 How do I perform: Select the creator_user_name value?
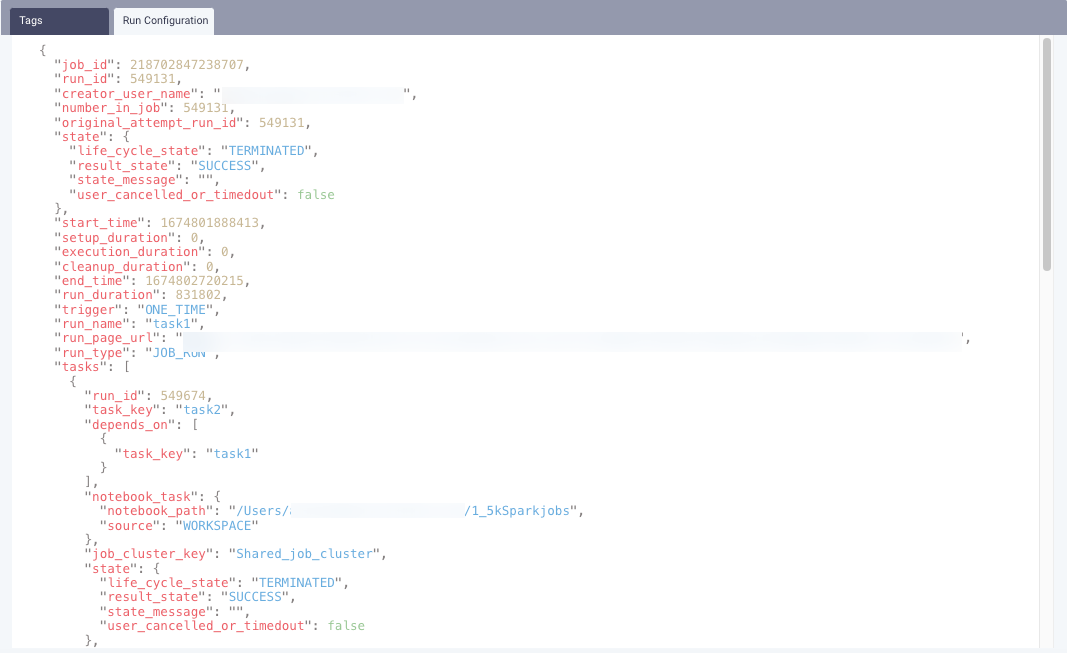click(310, 93)
